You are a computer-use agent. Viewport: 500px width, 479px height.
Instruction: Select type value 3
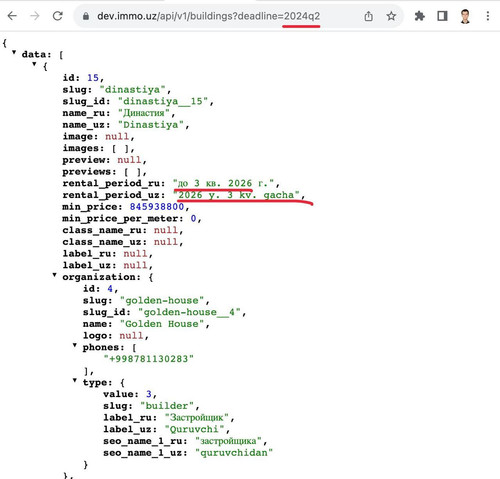coord(149,394)
